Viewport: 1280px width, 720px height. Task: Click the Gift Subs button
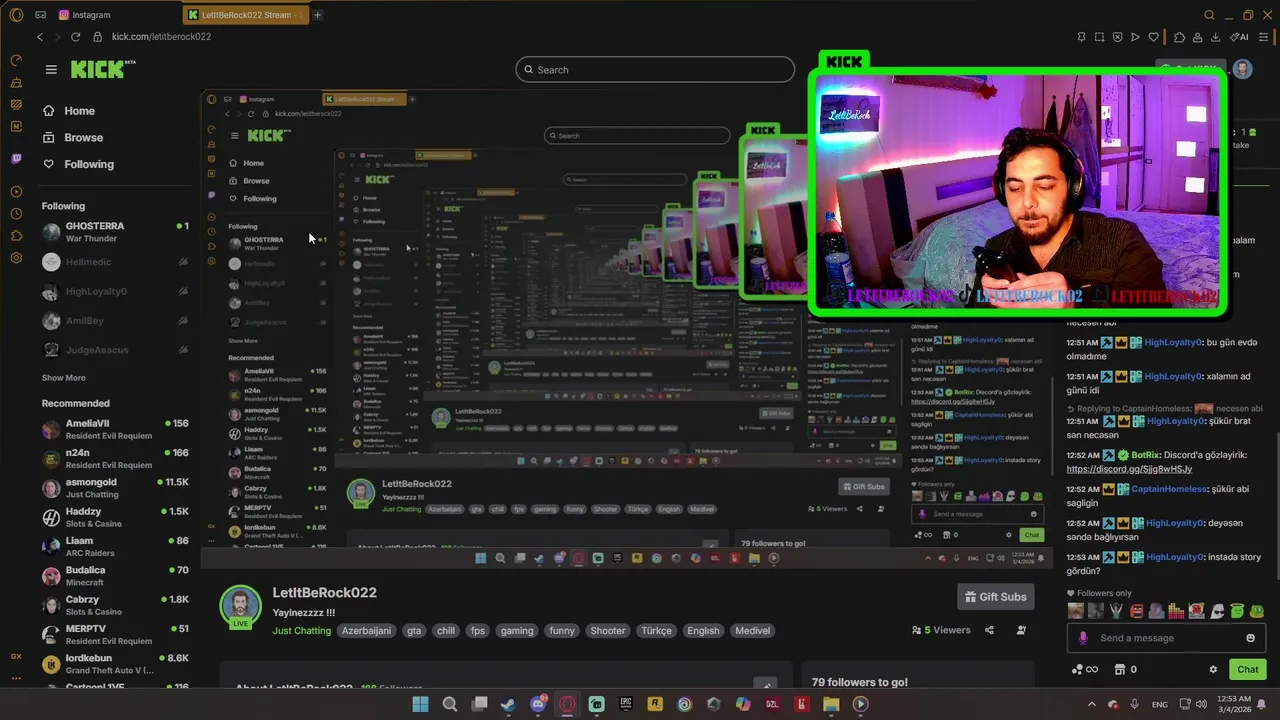(995, 597)
